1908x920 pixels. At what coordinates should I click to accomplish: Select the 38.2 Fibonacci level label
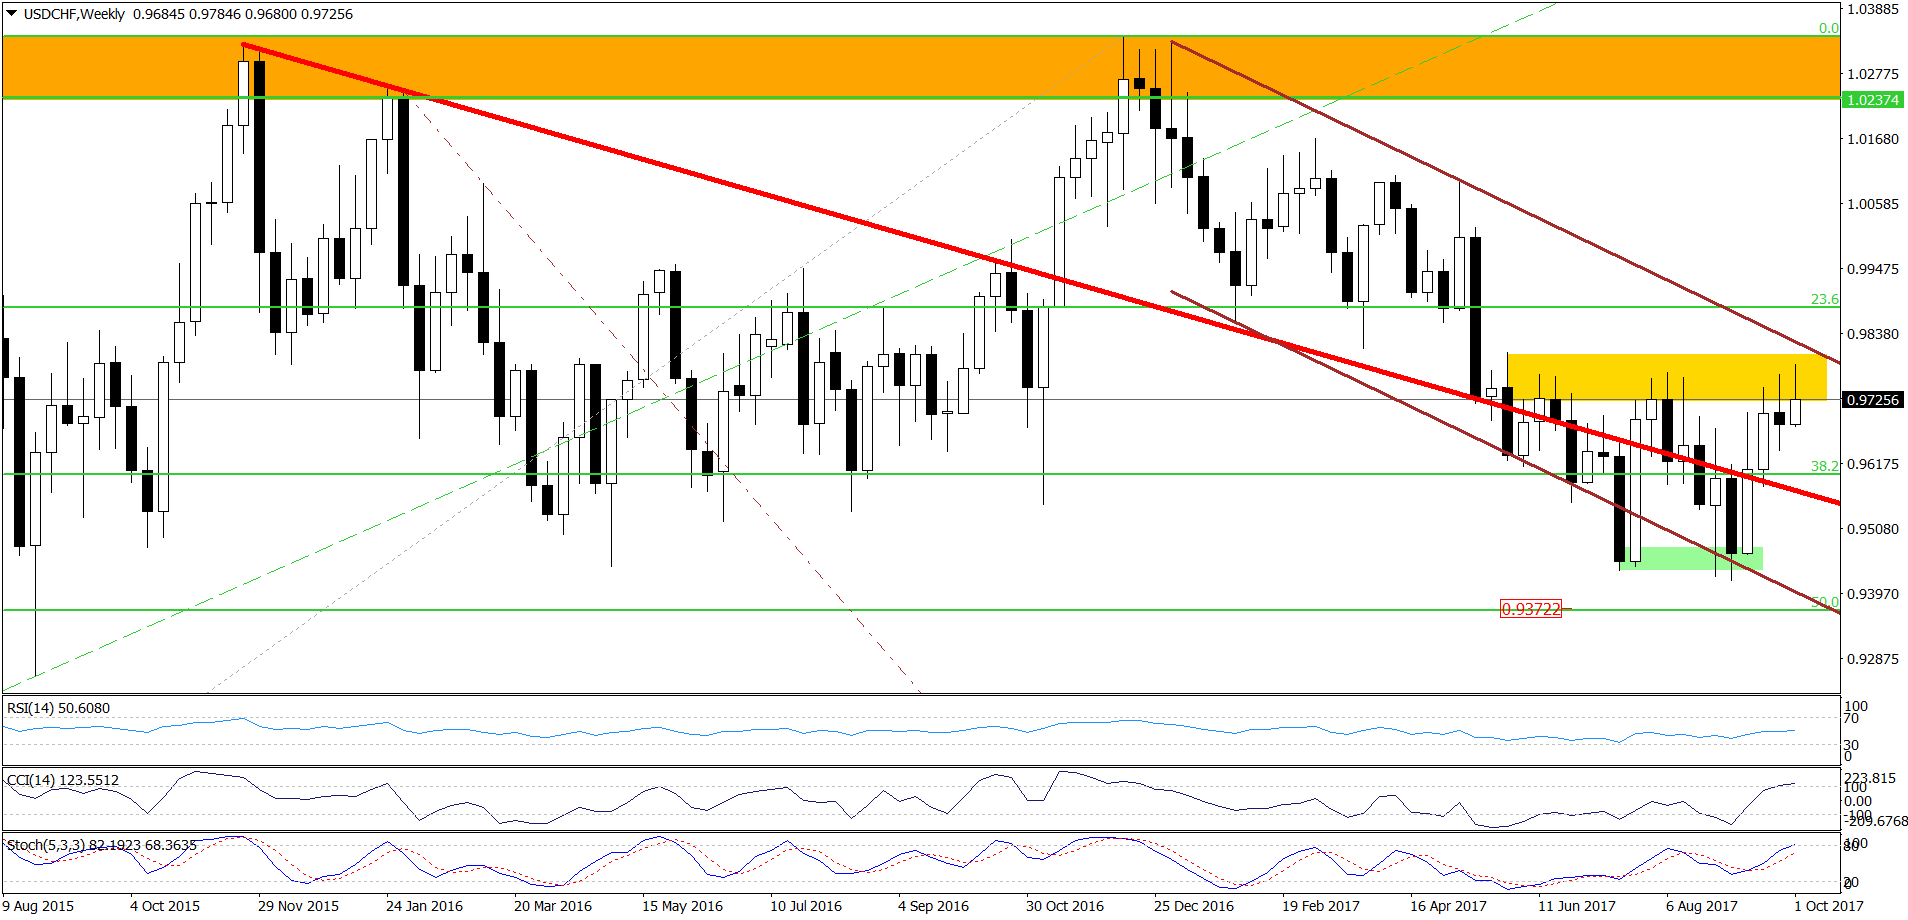tap(1824, 466)
